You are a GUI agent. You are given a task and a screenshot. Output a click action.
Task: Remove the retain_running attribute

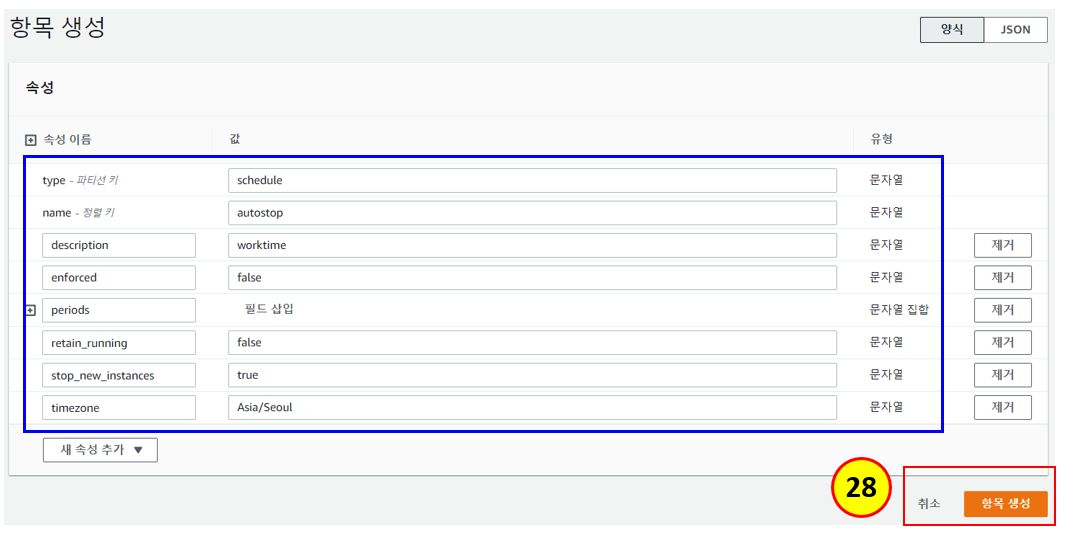click(x=1003, y=342)
